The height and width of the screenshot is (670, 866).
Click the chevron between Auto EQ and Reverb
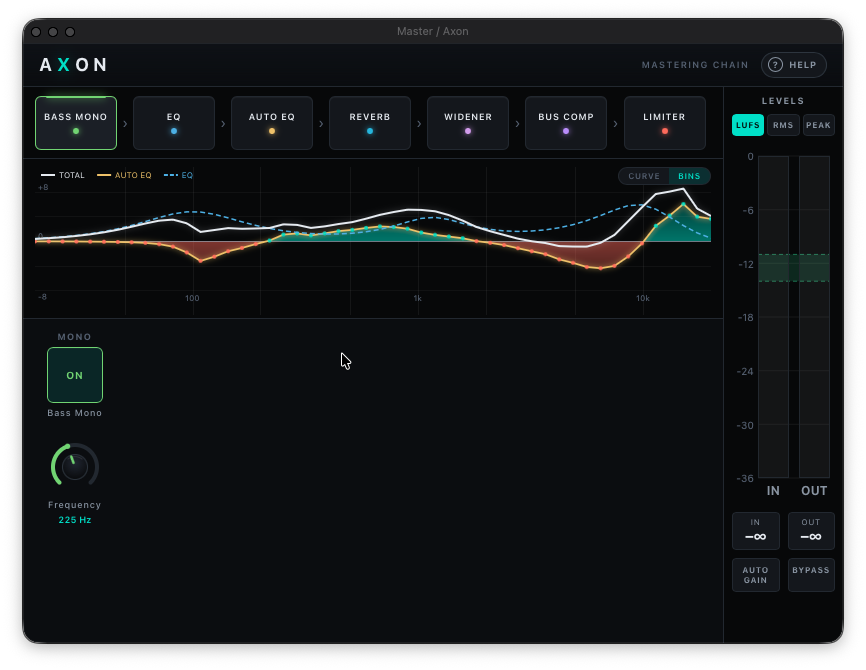[x=321, y=124]
